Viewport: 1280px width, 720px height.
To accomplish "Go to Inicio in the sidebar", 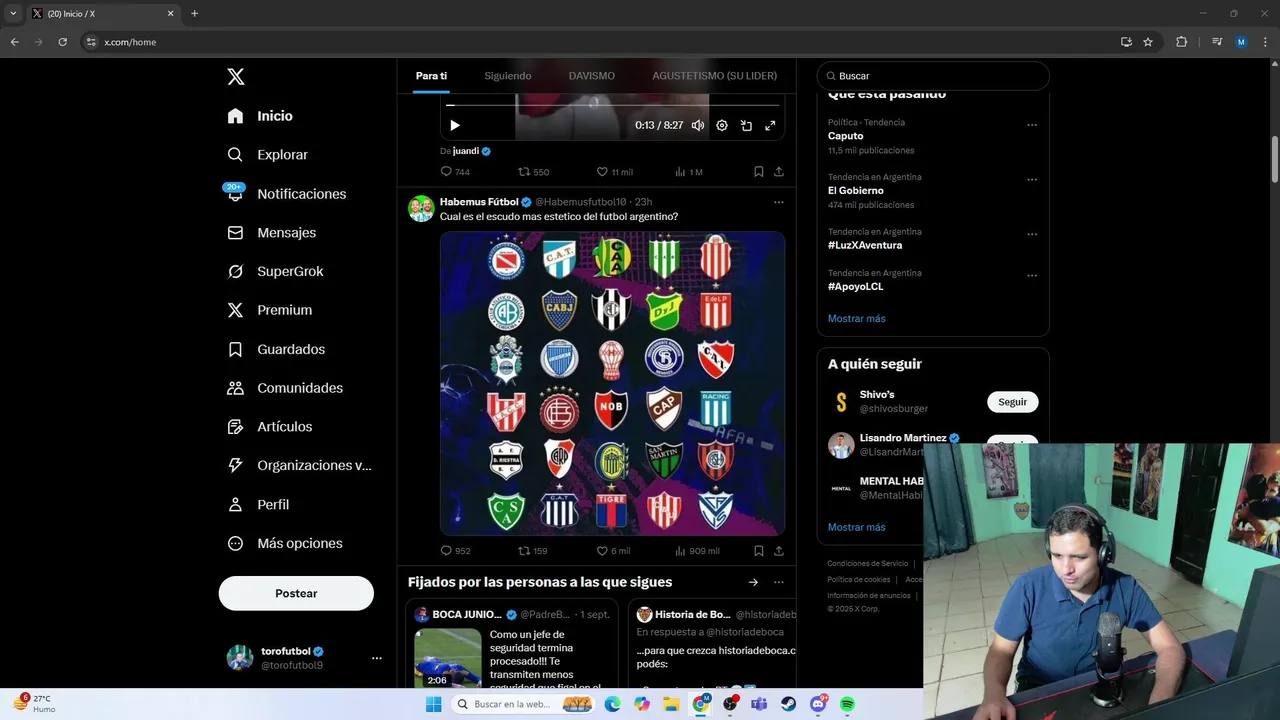I will (x=260, y=116).
